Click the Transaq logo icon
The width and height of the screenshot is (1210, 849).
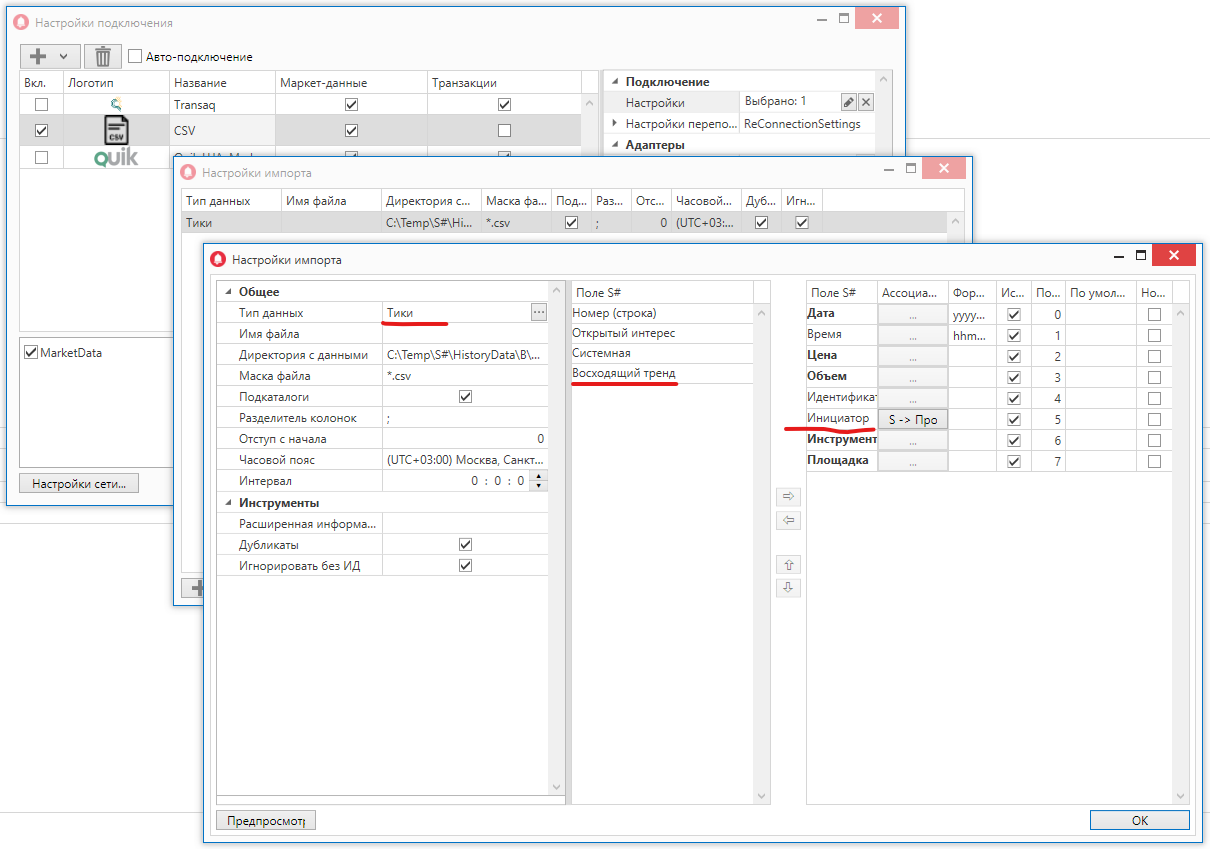[x=116, y=104]
